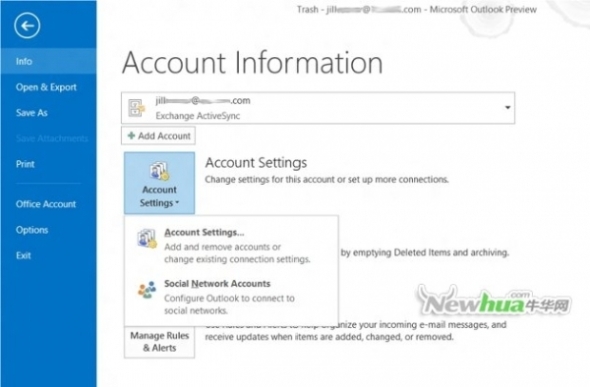Click the Account Settings... menu entry icon
Screen dimensions: 590x387
[x=147, y=238]
